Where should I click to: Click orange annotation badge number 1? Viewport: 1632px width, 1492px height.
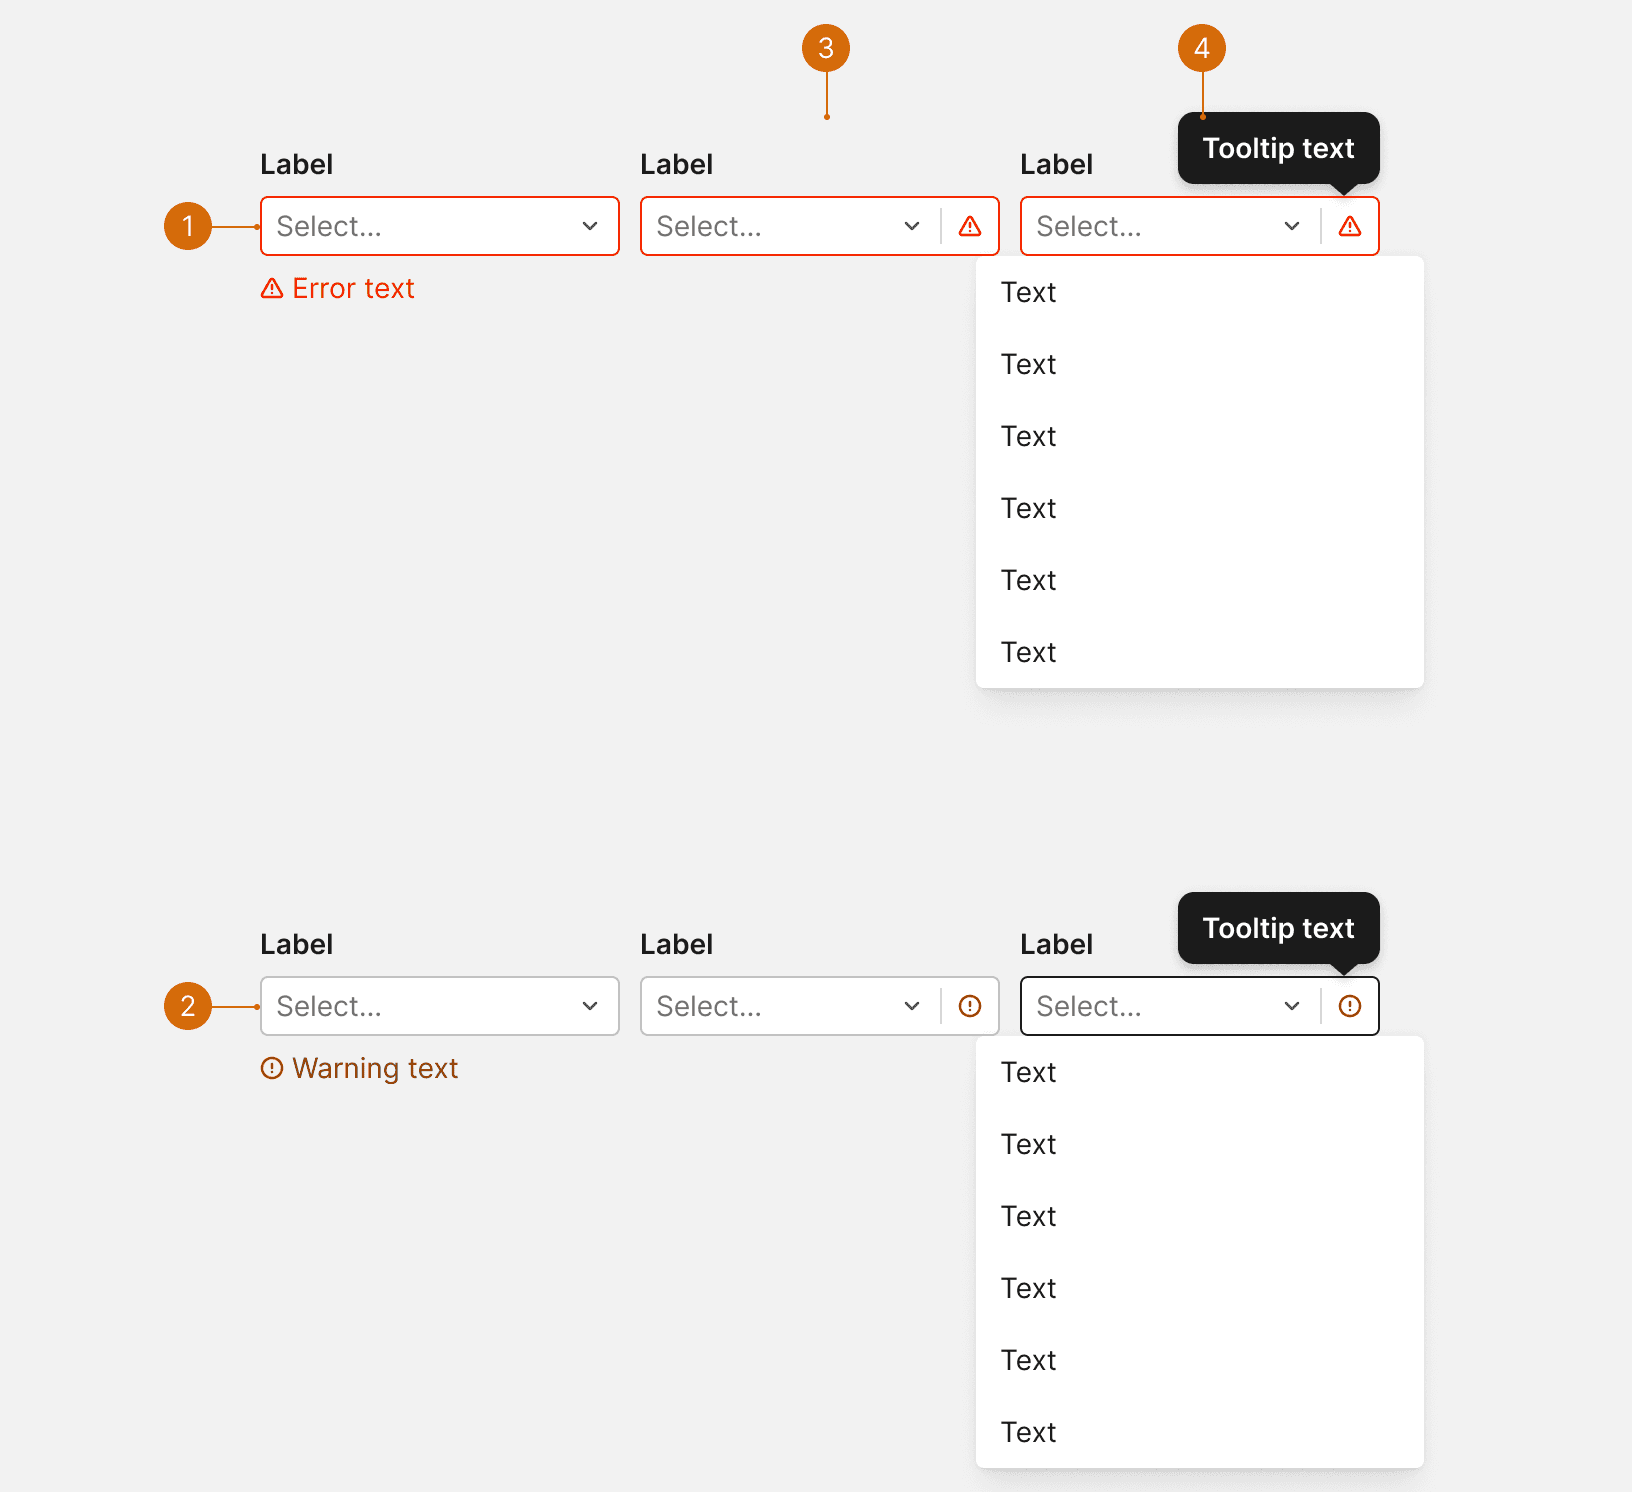[188, 226]
